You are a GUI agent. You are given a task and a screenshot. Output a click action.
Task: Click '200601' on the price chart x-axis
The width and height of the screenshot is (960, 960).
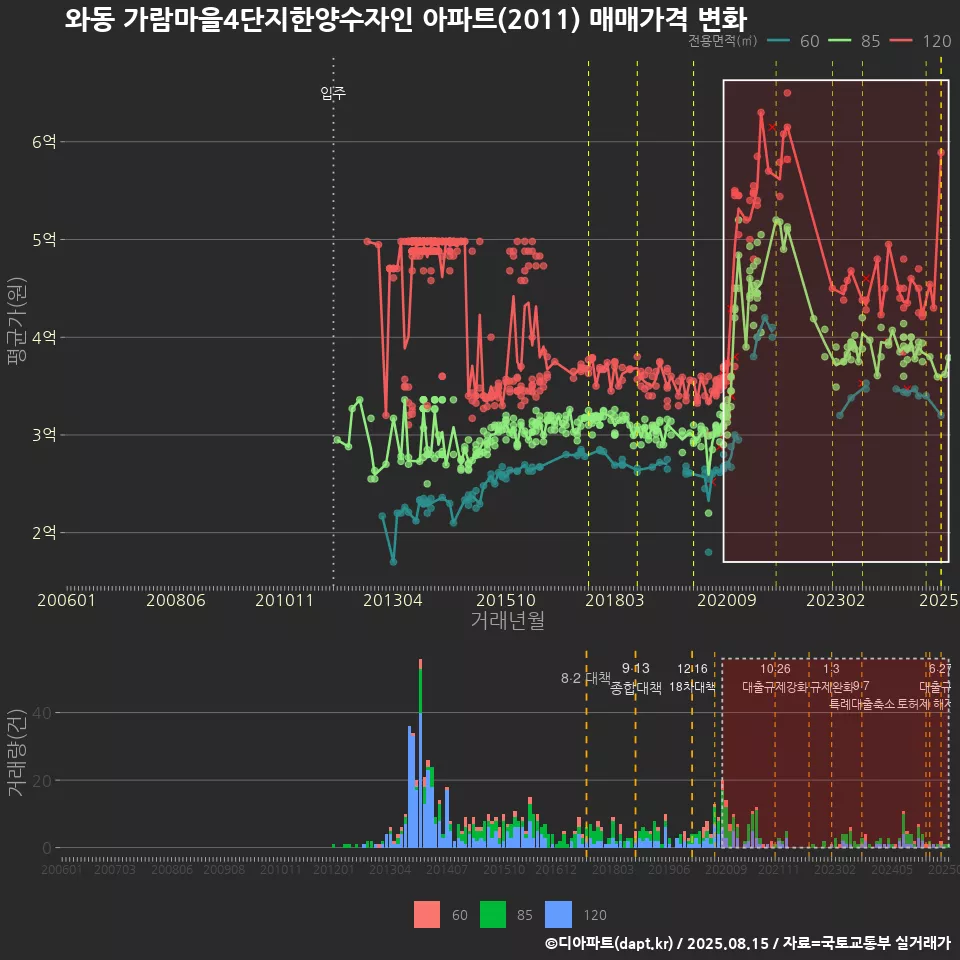pyautogui.click(x=66, y=600)
